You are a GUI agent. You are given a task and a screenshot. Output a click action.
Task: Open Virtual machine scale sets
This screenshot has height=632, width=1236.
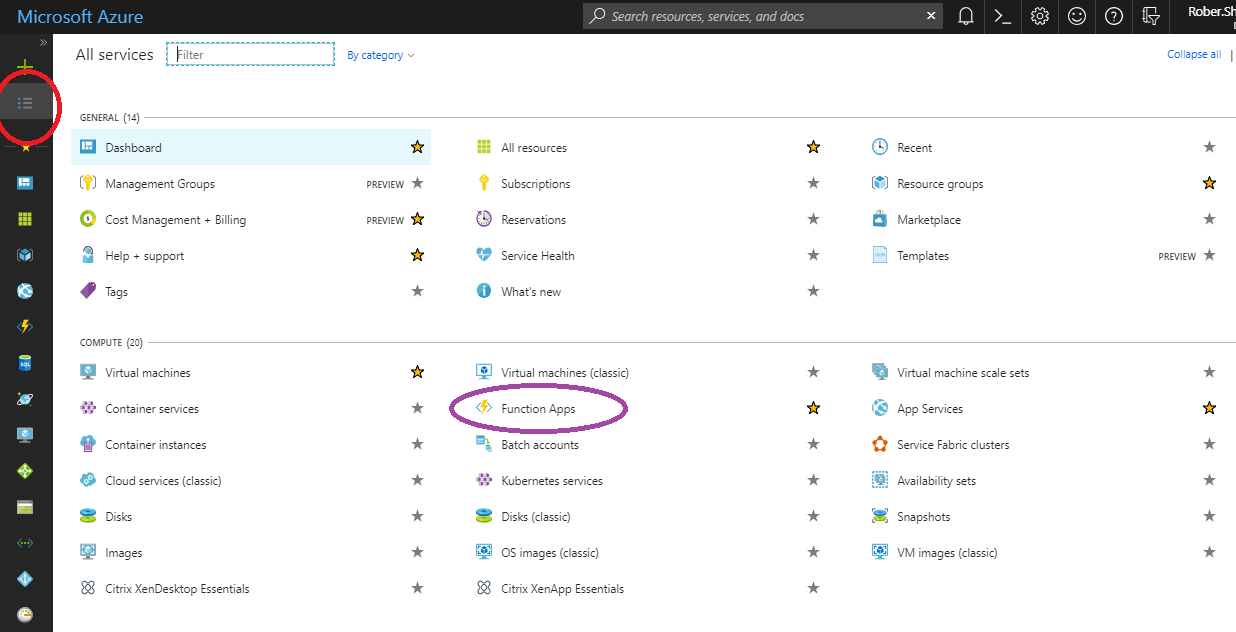pyautogui.click(x=963, y=373)
